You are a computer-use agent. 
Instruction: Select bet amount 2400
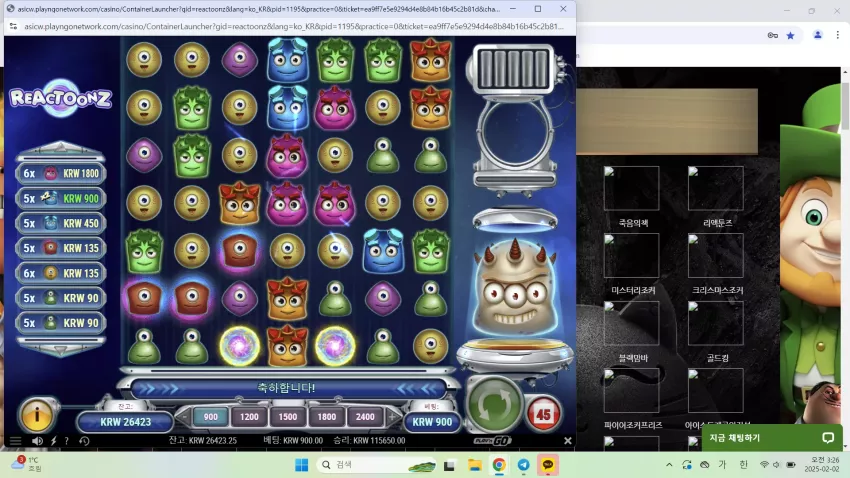[365, 417]
